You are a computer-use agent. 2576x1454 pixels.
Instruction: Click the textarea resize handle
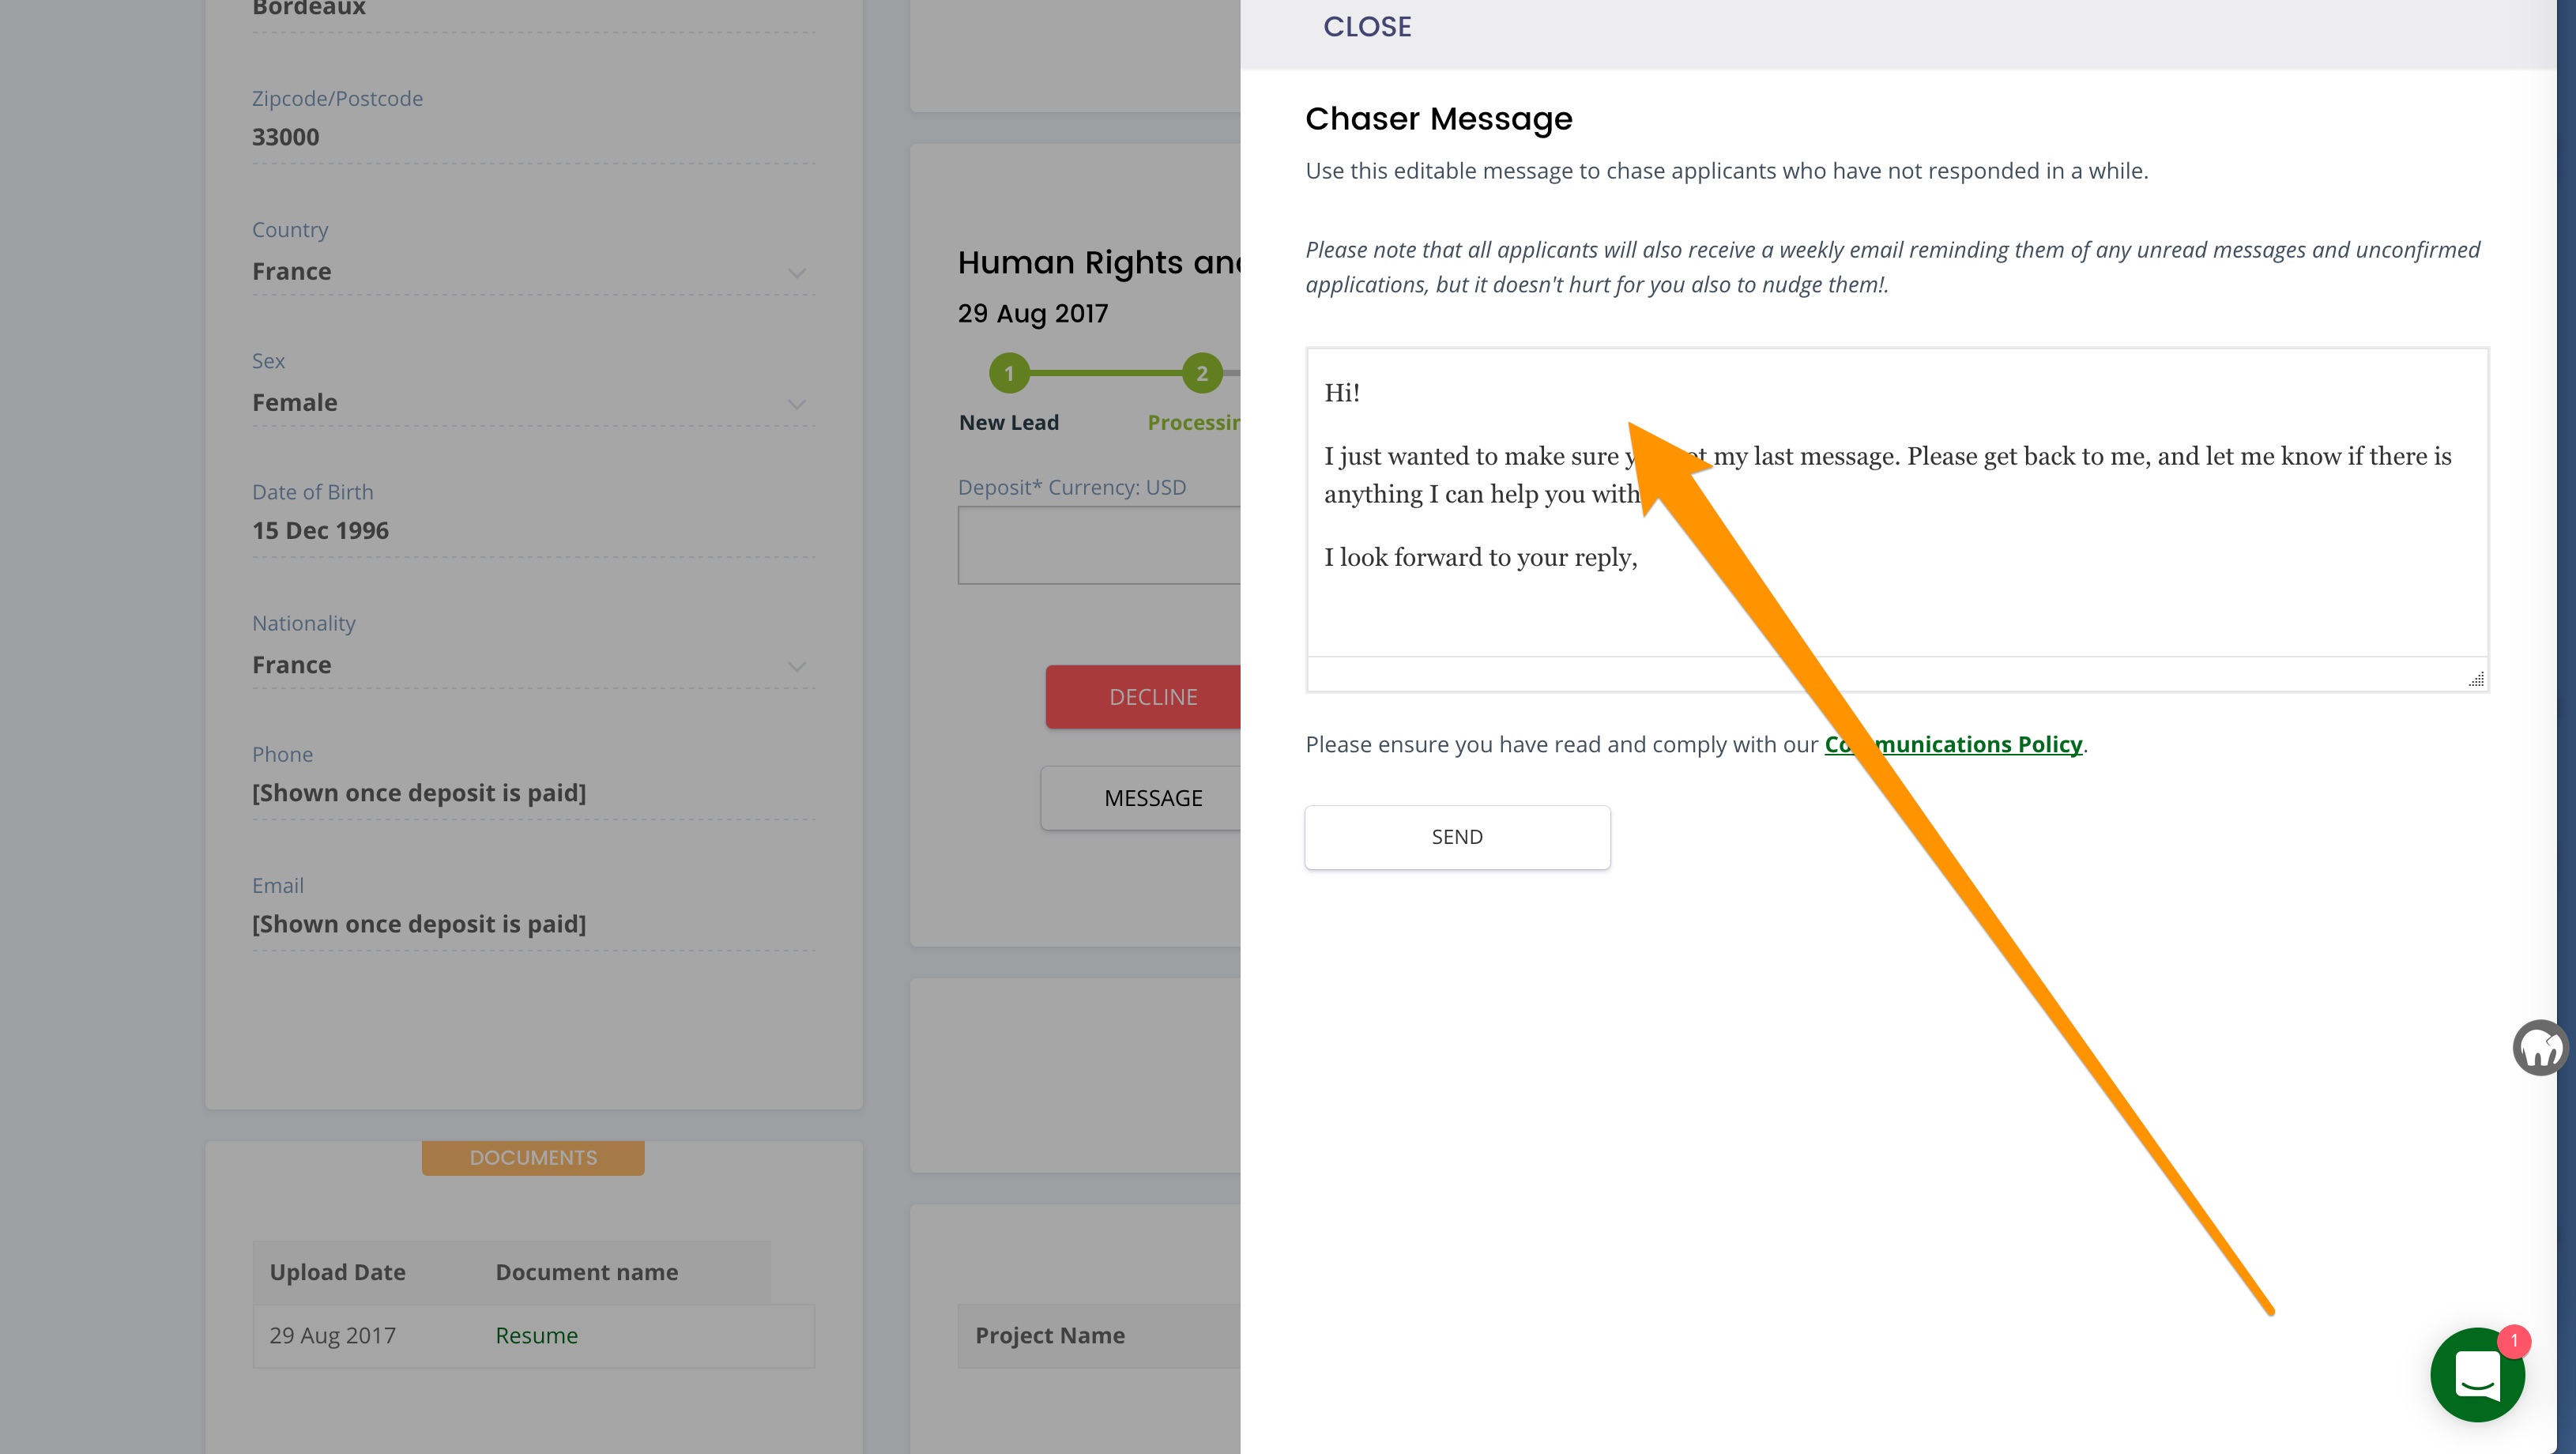click(x=2476, y=680)
